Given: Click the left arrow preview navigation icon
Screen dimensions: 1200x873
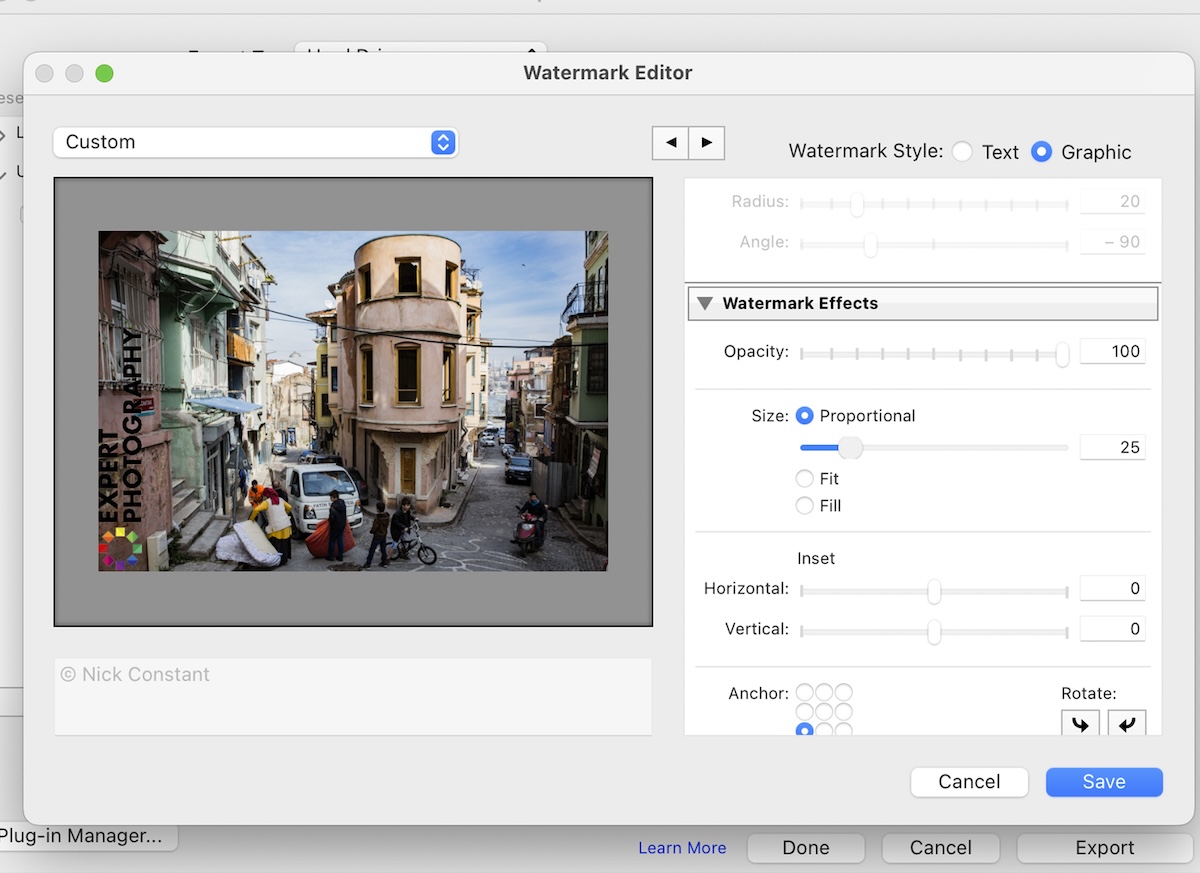Looking at the screenshot, I should [x=670, y=143].
